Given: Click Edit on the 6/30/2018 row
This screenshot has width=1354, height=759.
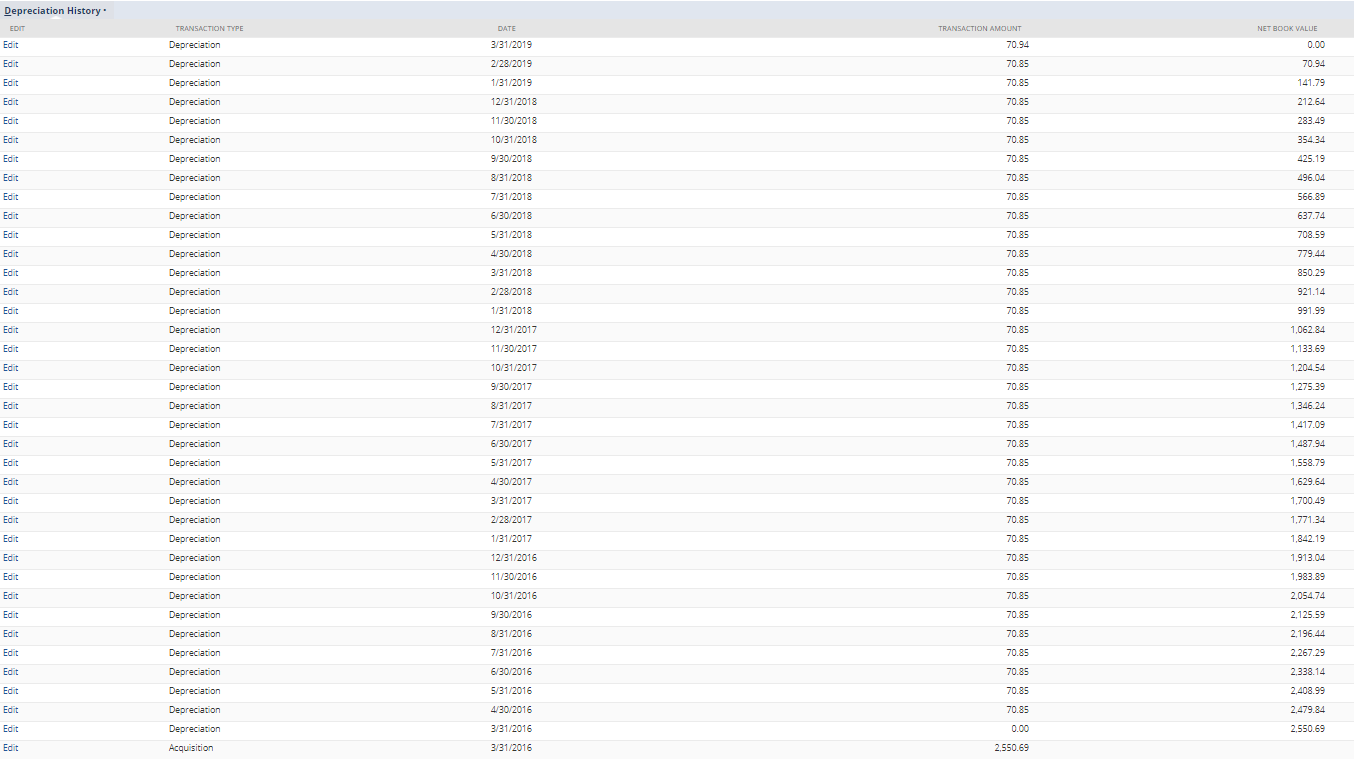Looking at the screenshot, I should 11,216.
